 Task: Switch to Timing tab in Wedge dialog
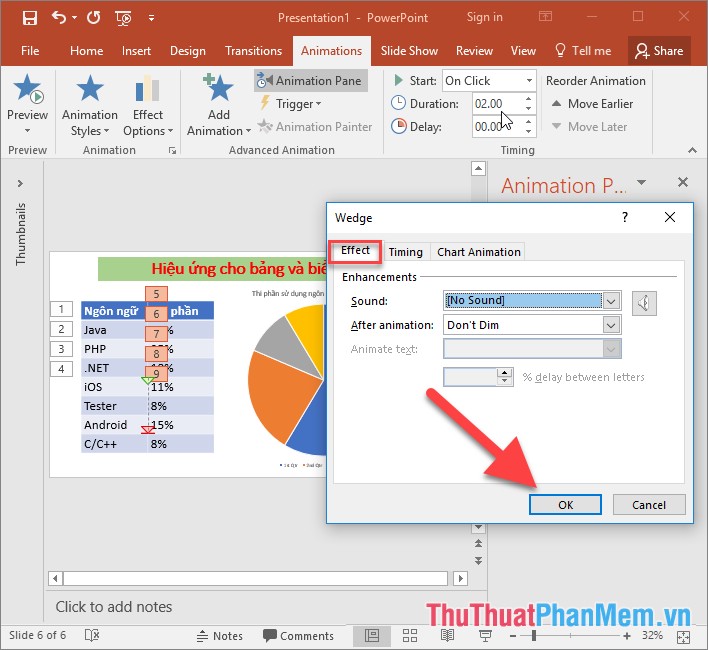coord(405,252)
